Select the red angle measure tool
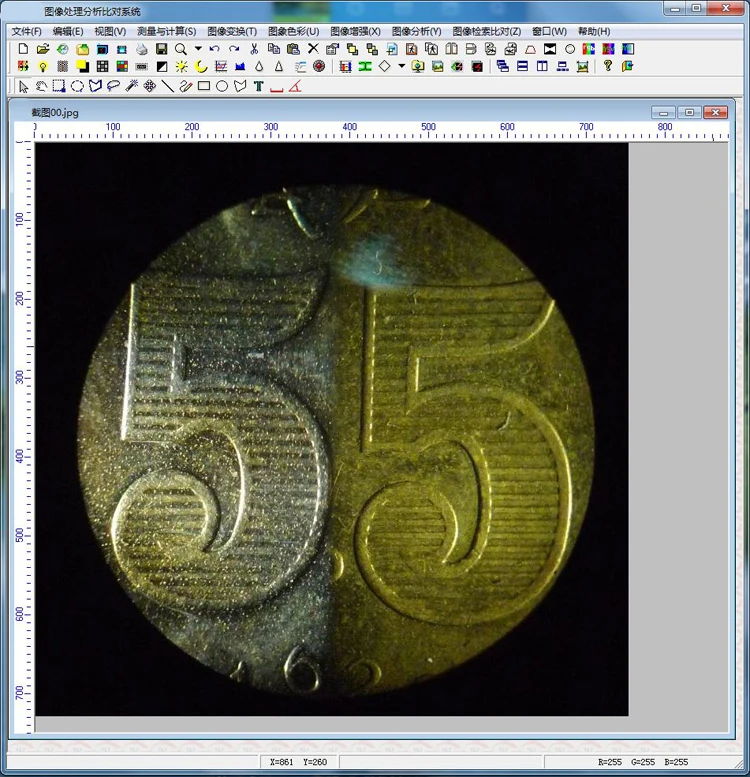The width and height of the screenshot is (750, 777). [x=295, y=87]
